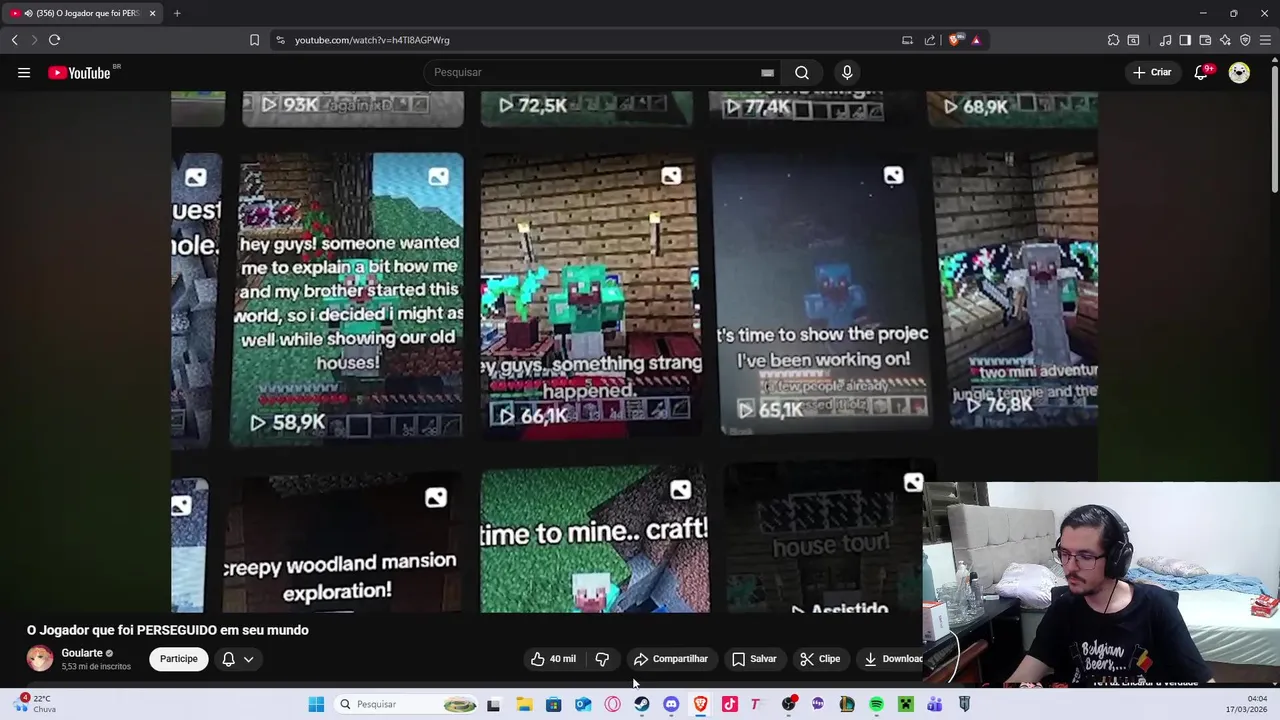Open the Brave Wallet icon

(1205, 40)
